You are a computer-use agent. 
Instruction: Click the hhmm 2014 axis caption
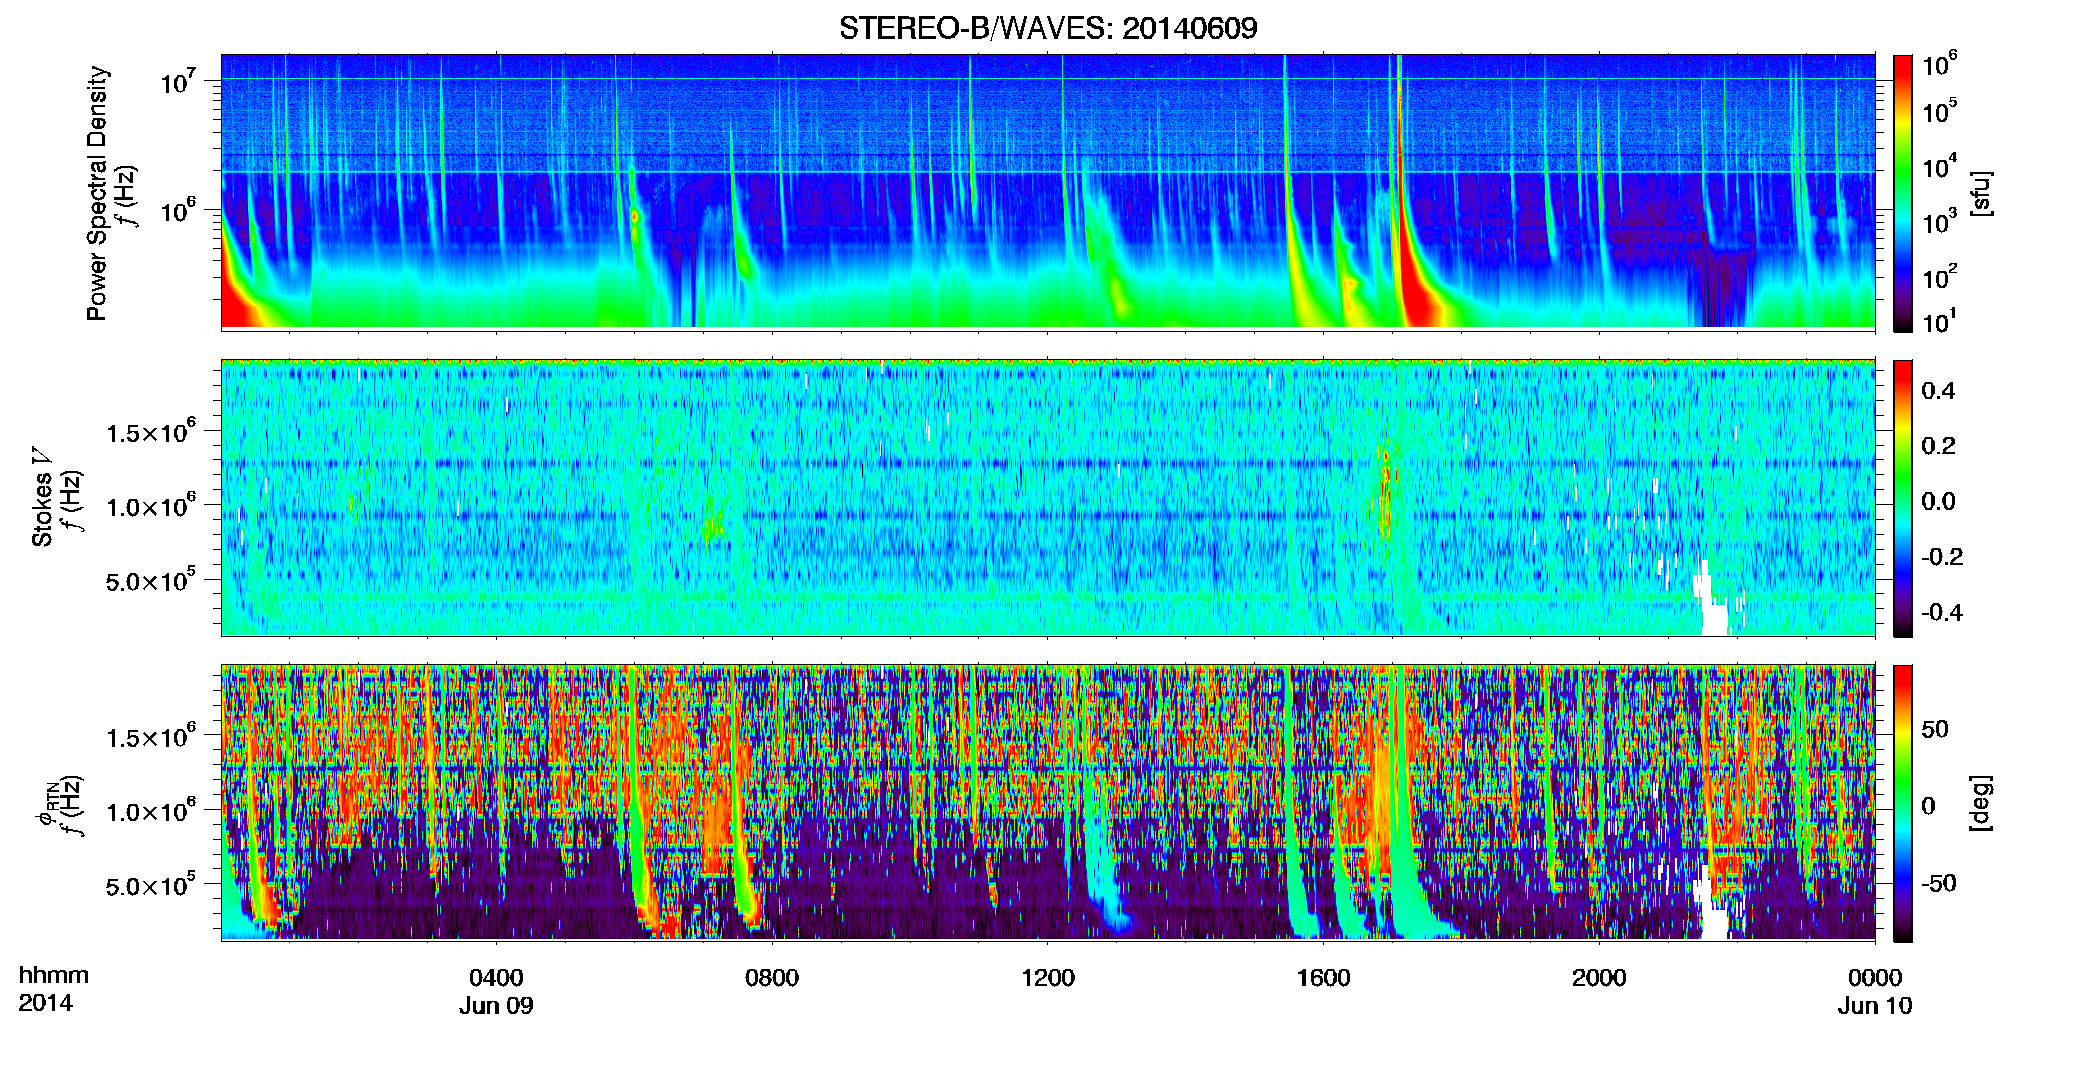[x=54, y=989]
